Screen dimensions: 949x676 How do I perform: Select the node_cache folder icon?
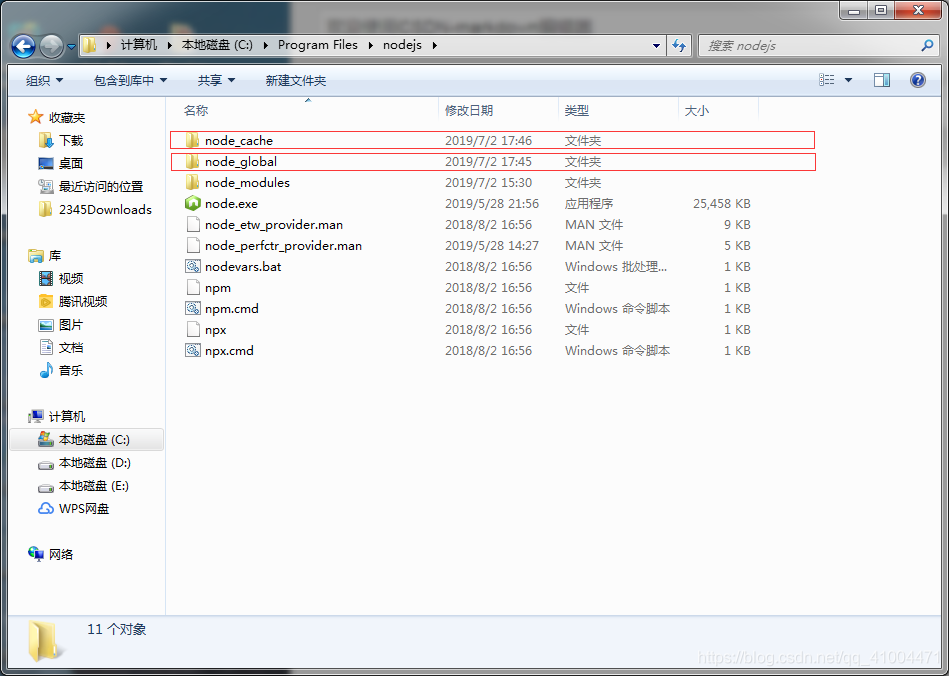(x=192, y=140)
